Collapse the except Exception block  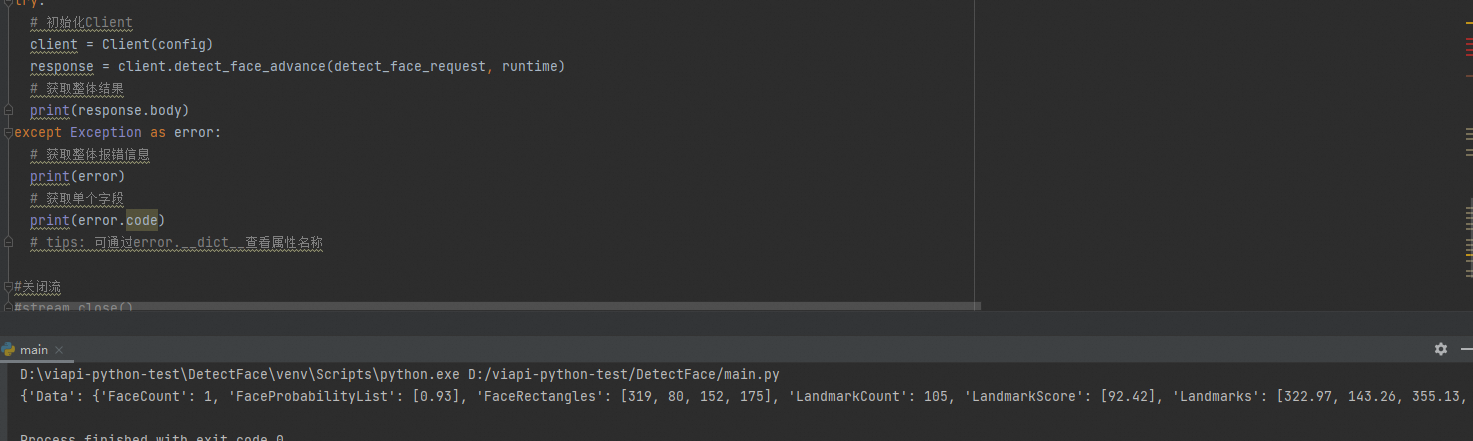8,132
